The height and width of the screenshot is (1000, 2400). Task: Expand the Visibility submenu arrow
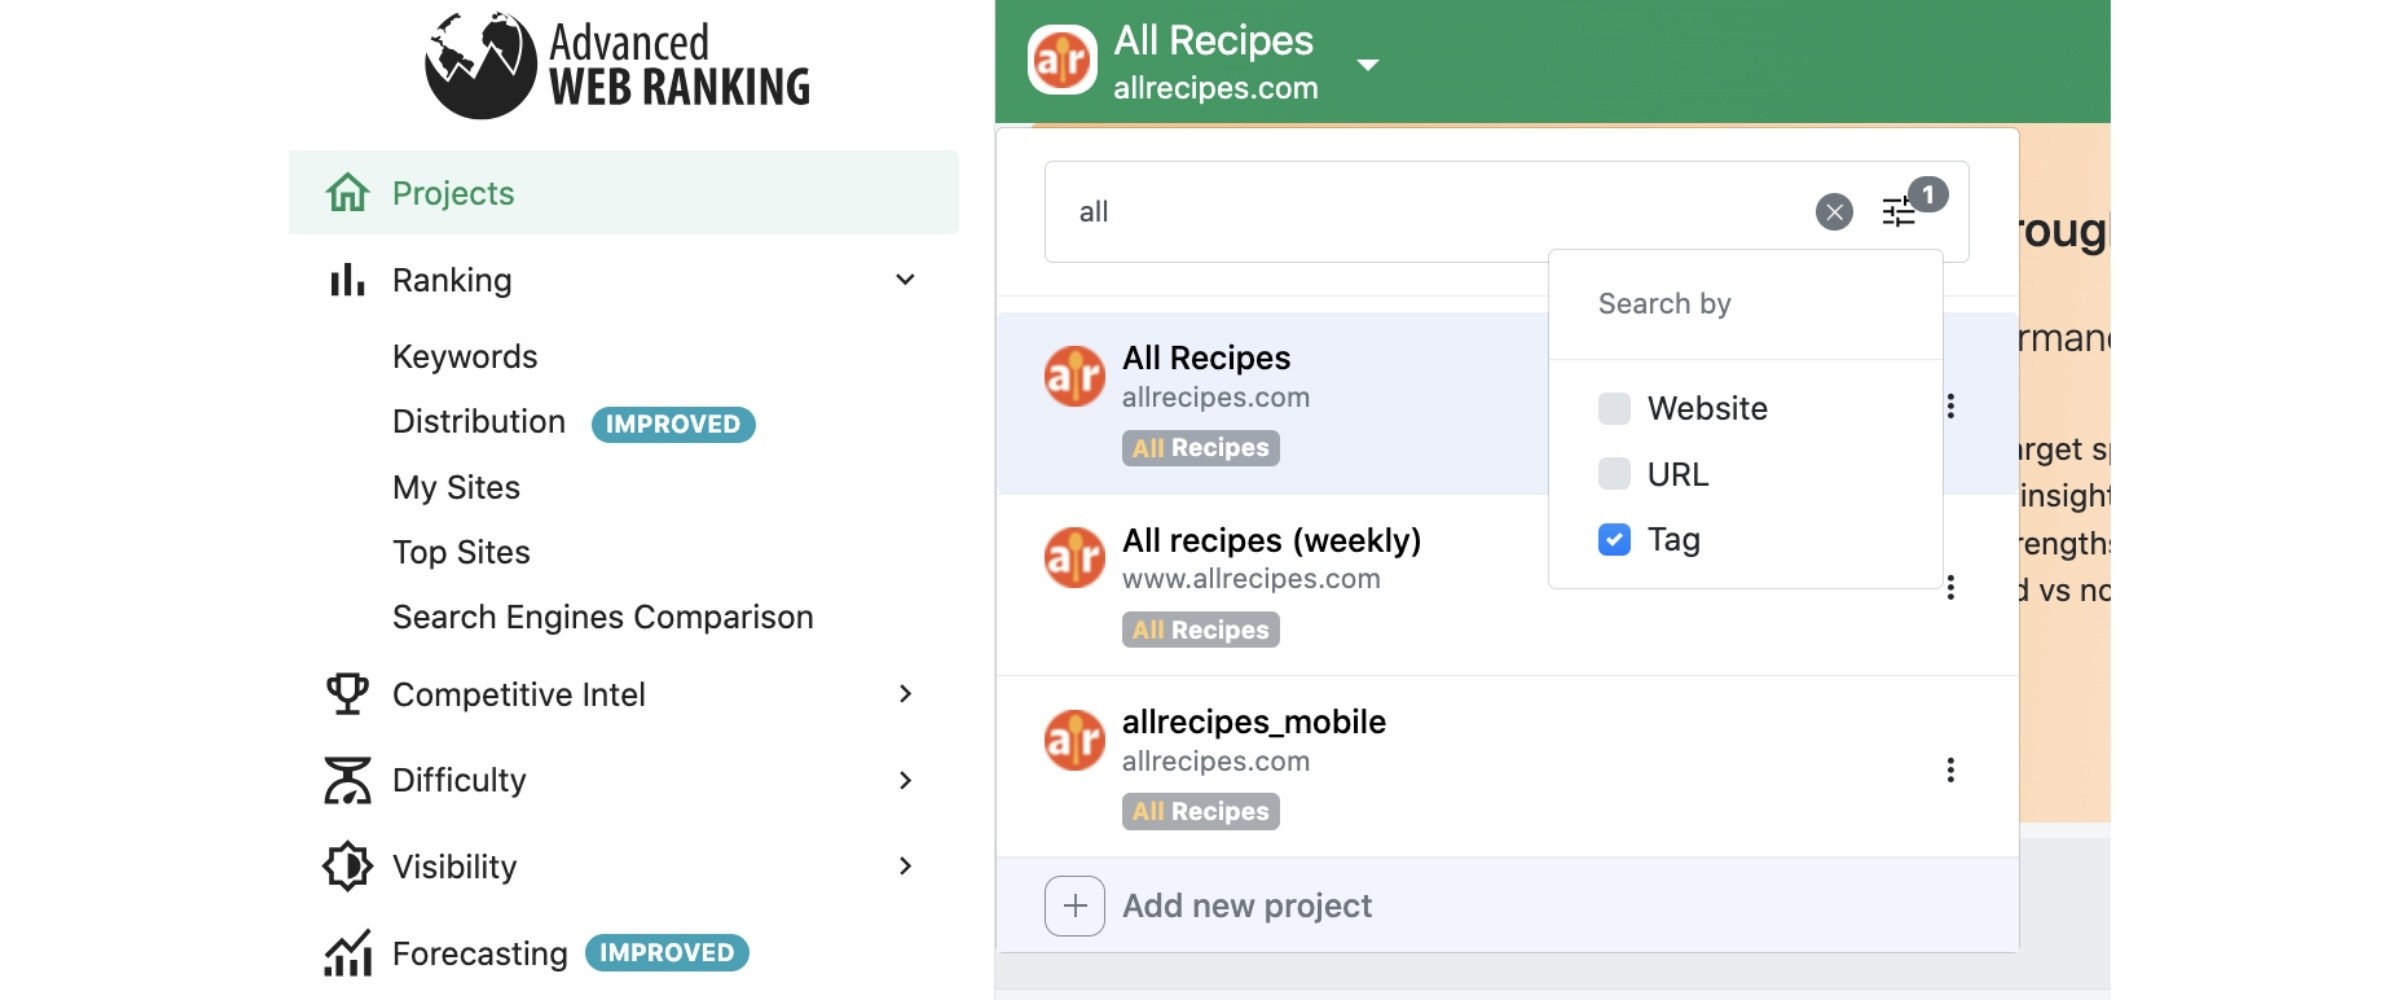905,866
